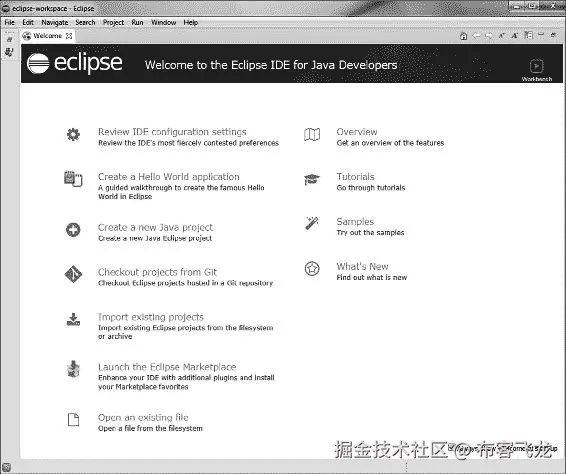Open the Run menu
The width and height of the screenshot is (566, 474).
[137, 22]
